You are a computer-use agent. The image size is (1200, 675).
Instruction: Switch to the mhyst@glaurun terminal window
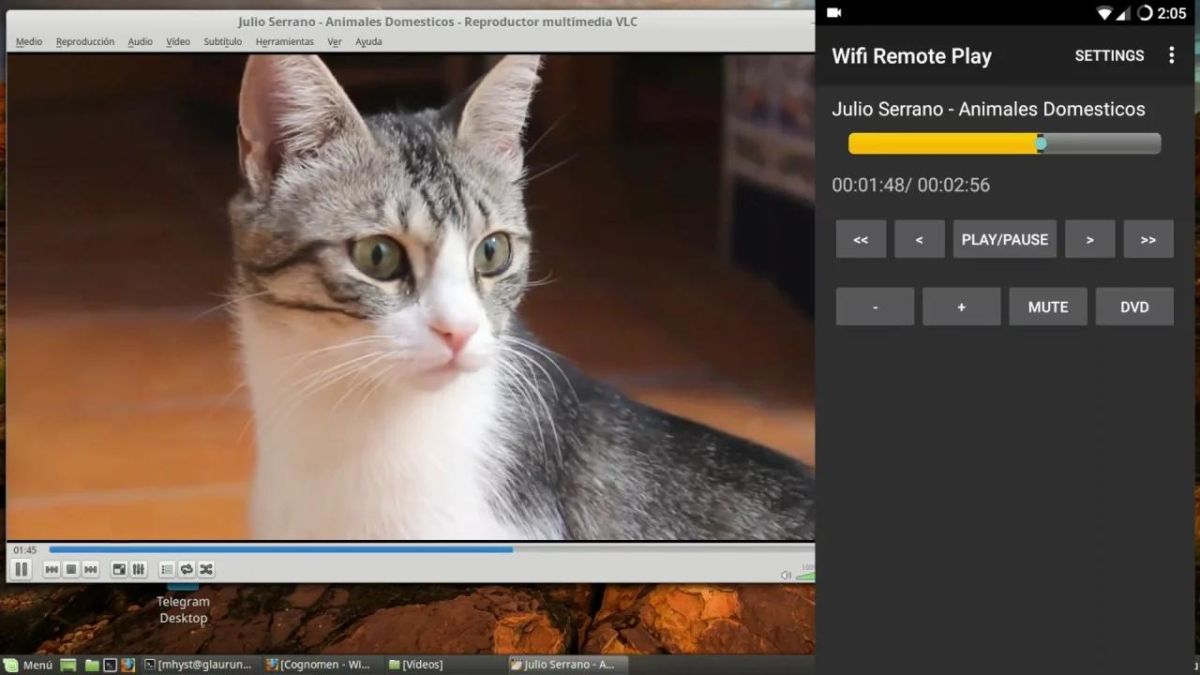coord(201,664)
